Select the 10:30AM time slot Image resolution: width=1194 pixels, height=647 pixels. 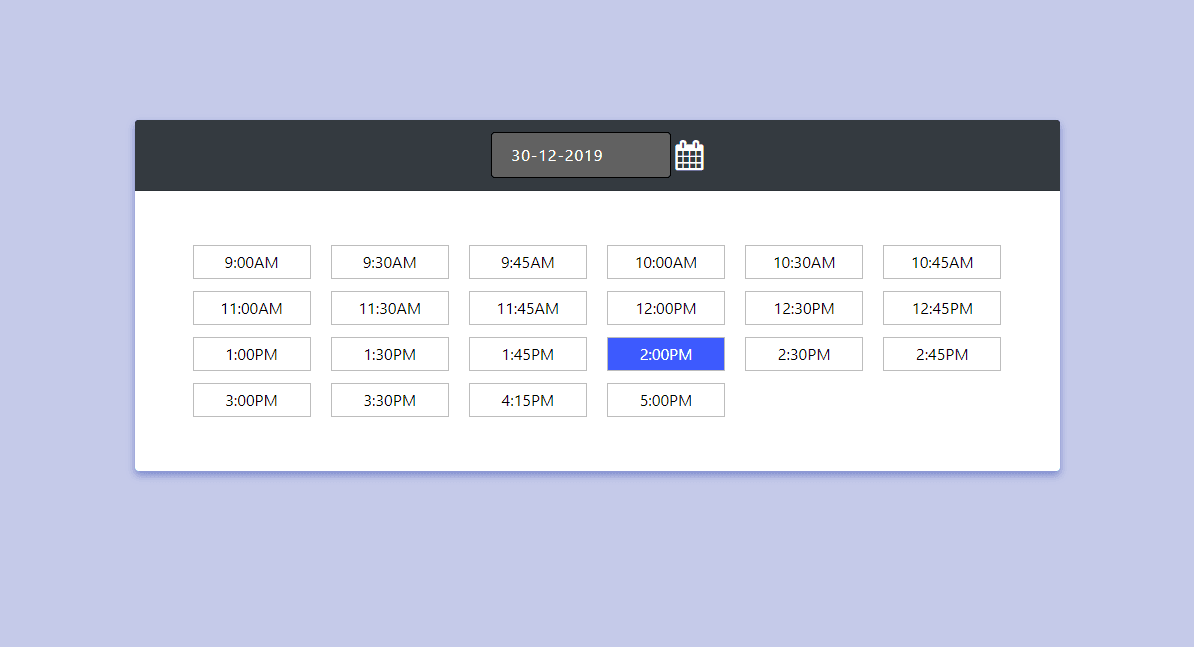coord(804,262)
